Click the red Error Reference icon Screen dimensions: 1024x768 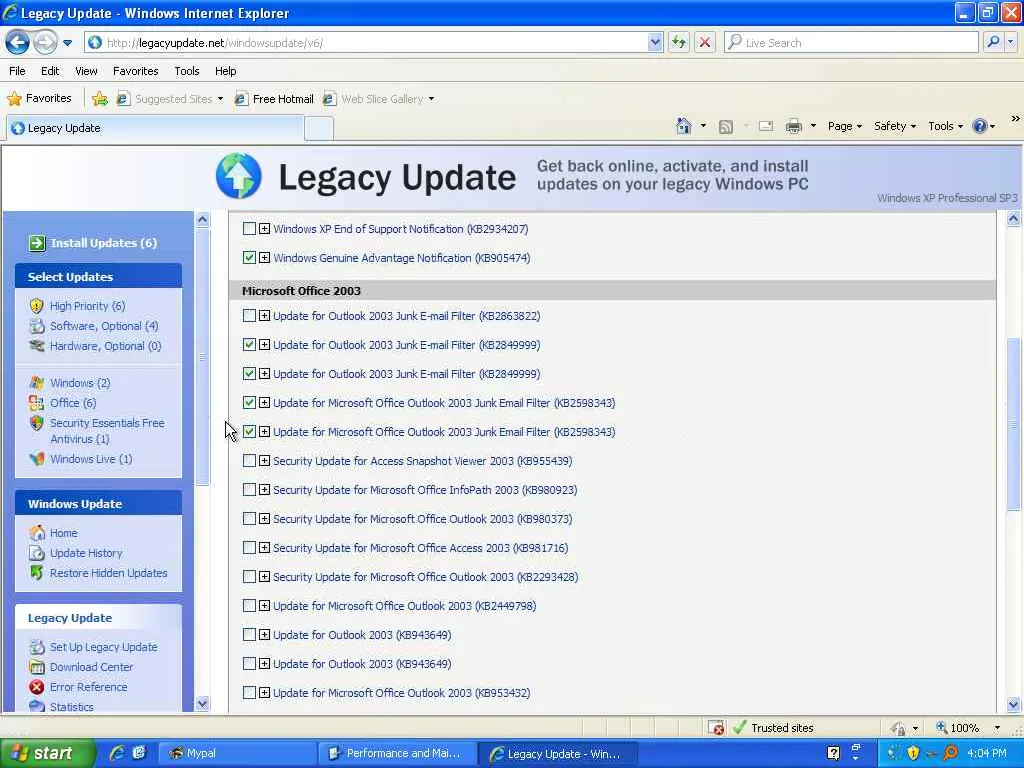[37, 687]
